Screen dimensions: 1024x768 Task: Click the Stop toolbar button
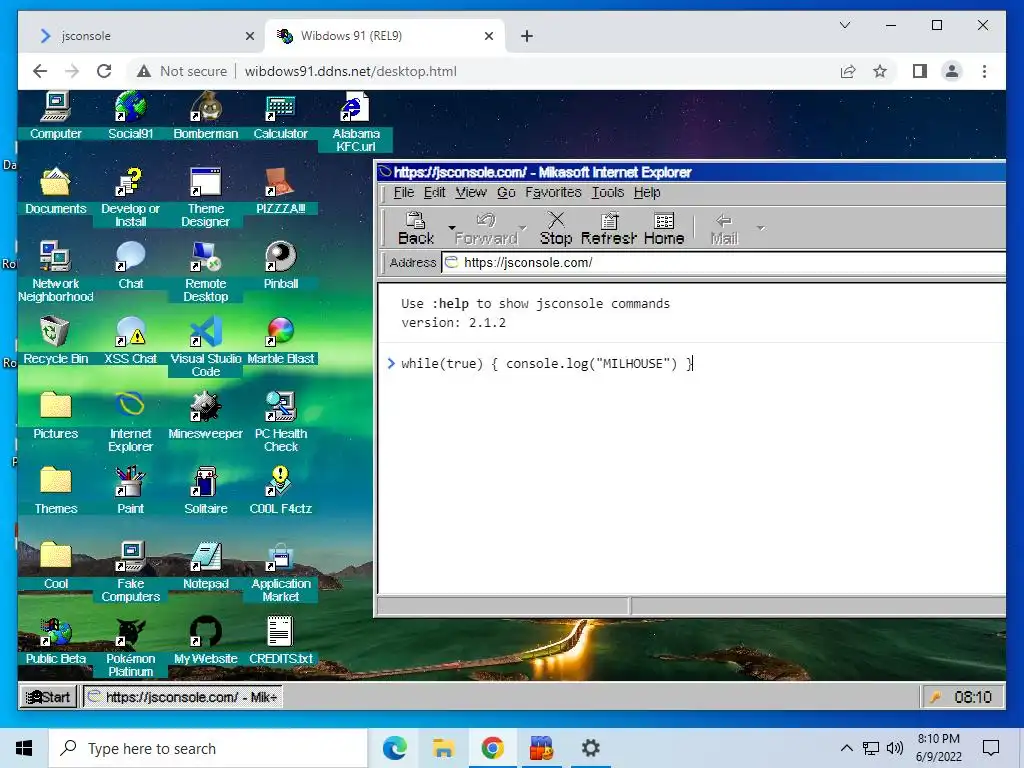556,229
